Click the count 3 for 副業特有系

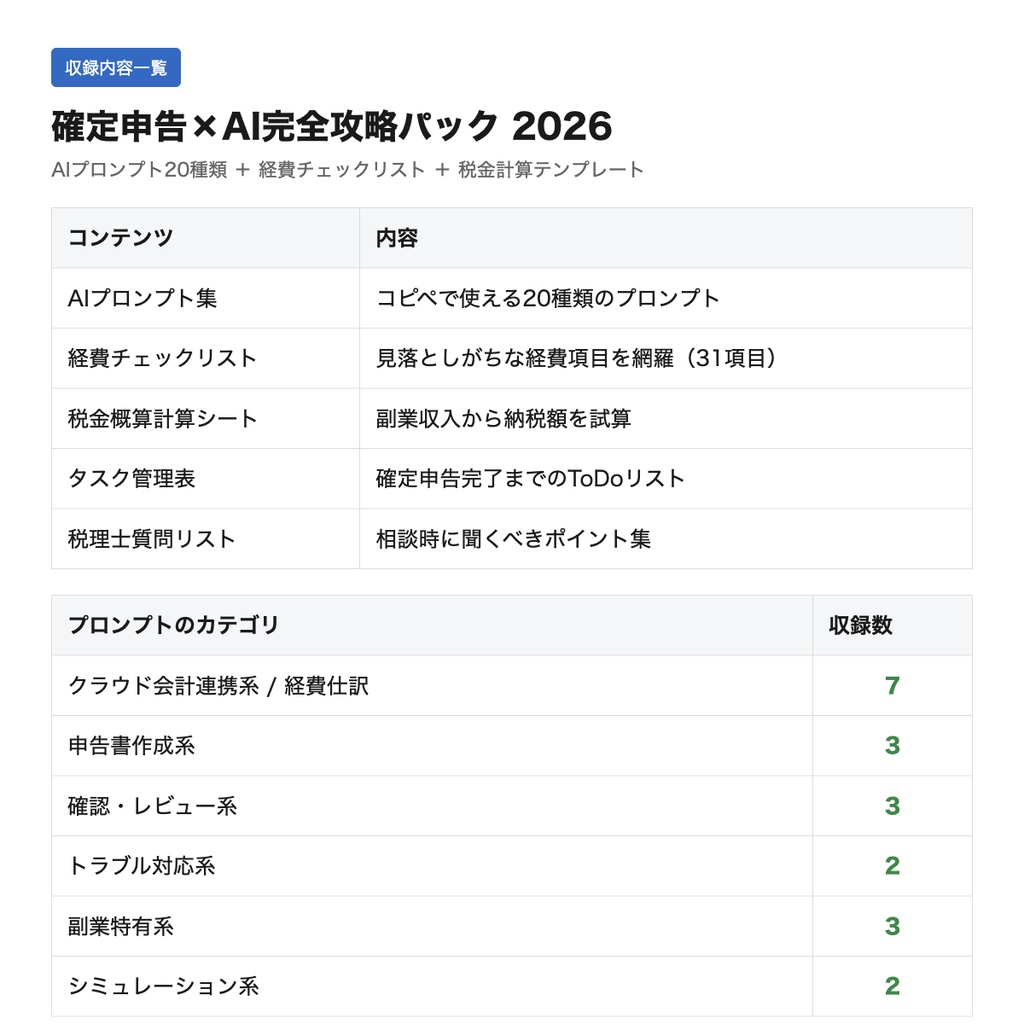coord(892,926)
